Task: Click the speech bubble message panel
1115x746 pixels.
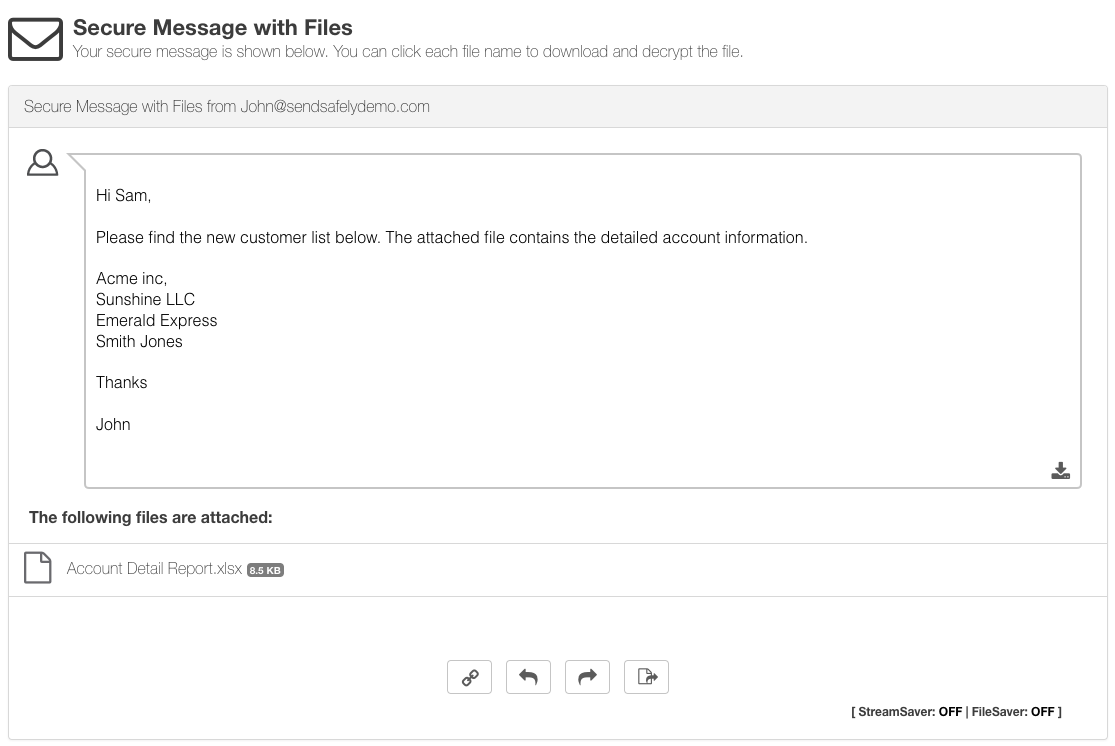Action: pos(583,320)
